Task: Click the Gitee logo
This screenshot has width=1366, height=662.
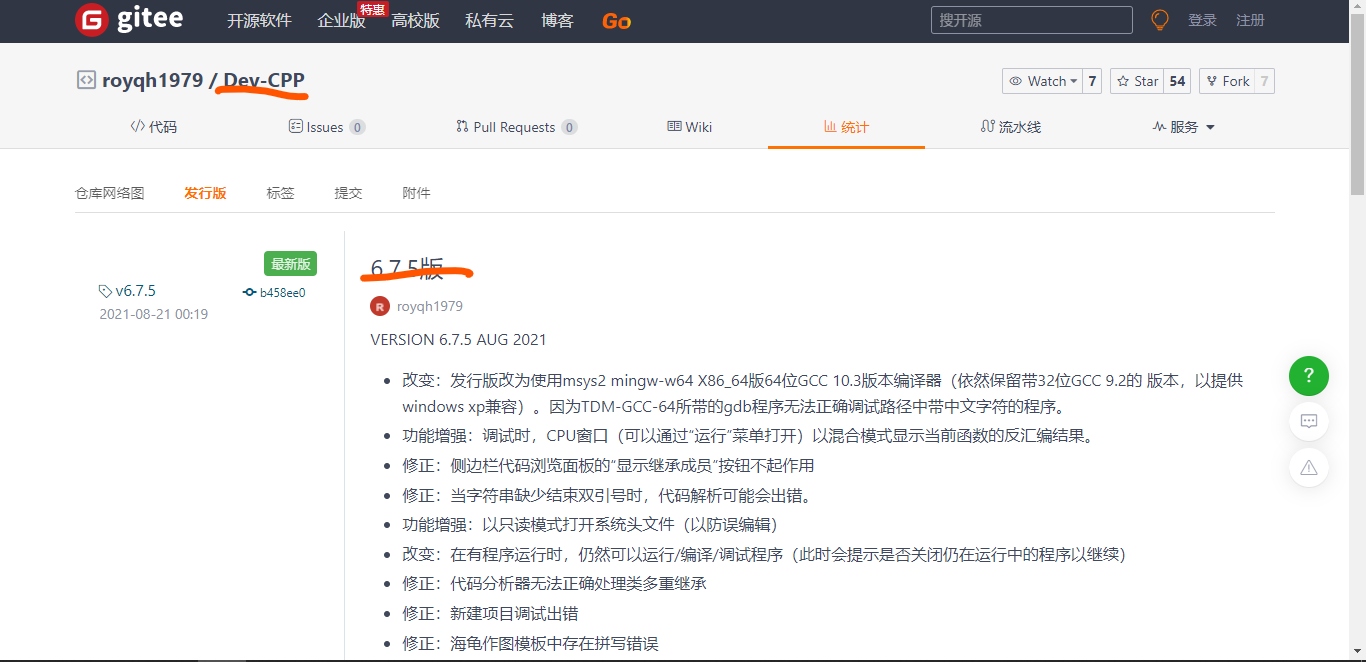Action: tap(128, 20)
